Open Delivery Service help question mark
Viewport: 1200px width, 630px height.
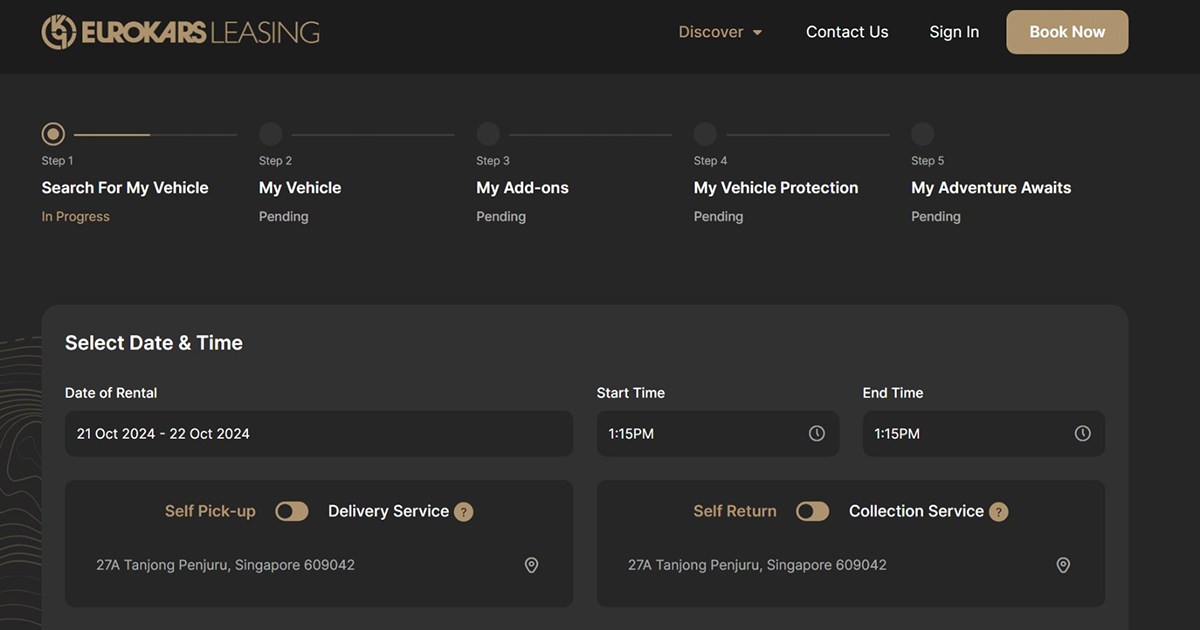coord(463,512)
